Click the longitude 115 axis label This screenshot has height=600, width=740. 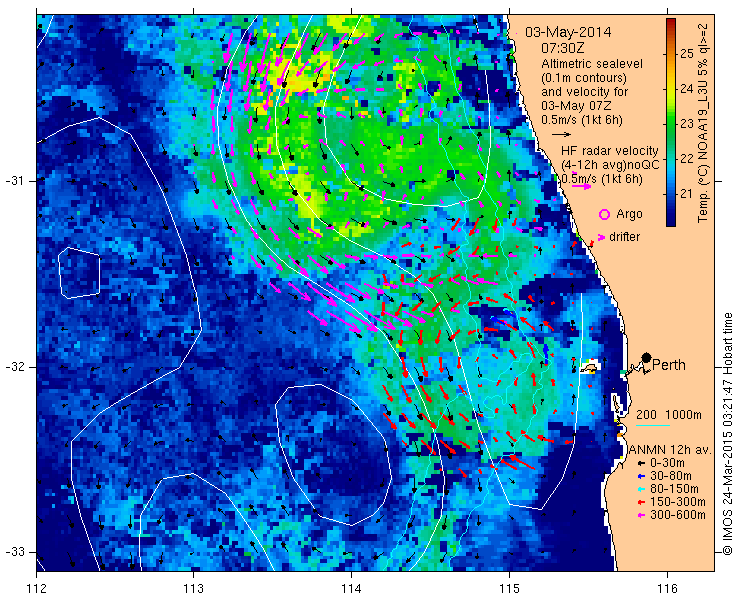tap(509, 589)
